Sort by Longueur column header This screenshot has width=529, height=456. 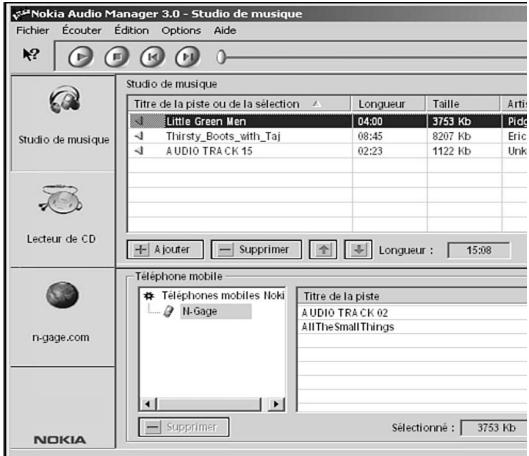tap(389, 104)
